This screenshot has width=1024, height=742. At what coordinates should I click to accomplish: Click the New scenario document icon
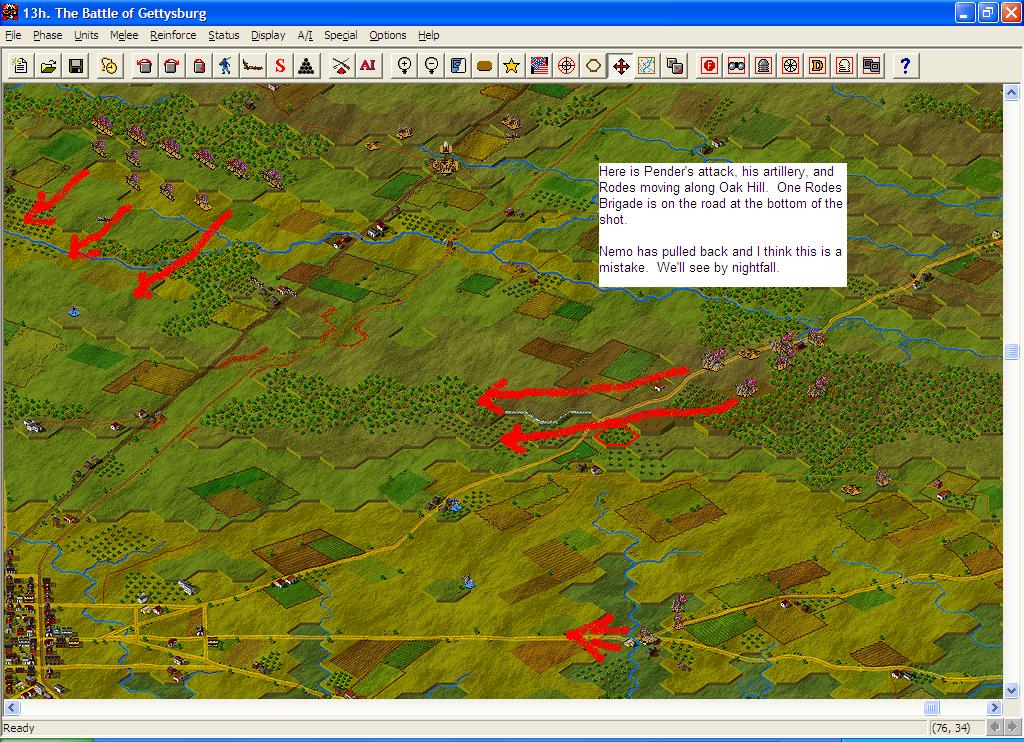tap(20, 65)
